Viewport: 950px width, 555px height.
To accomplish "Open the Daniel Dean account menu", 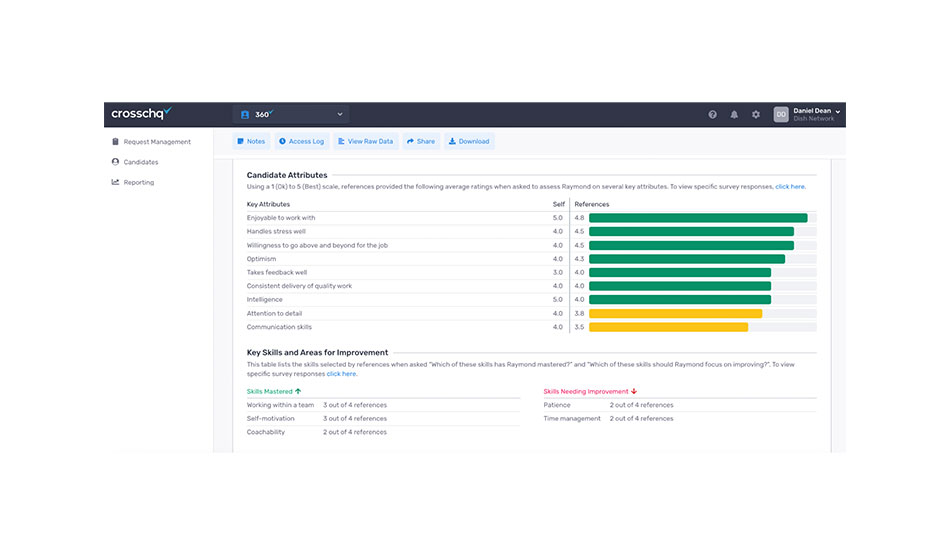I will tap(817, 114).
